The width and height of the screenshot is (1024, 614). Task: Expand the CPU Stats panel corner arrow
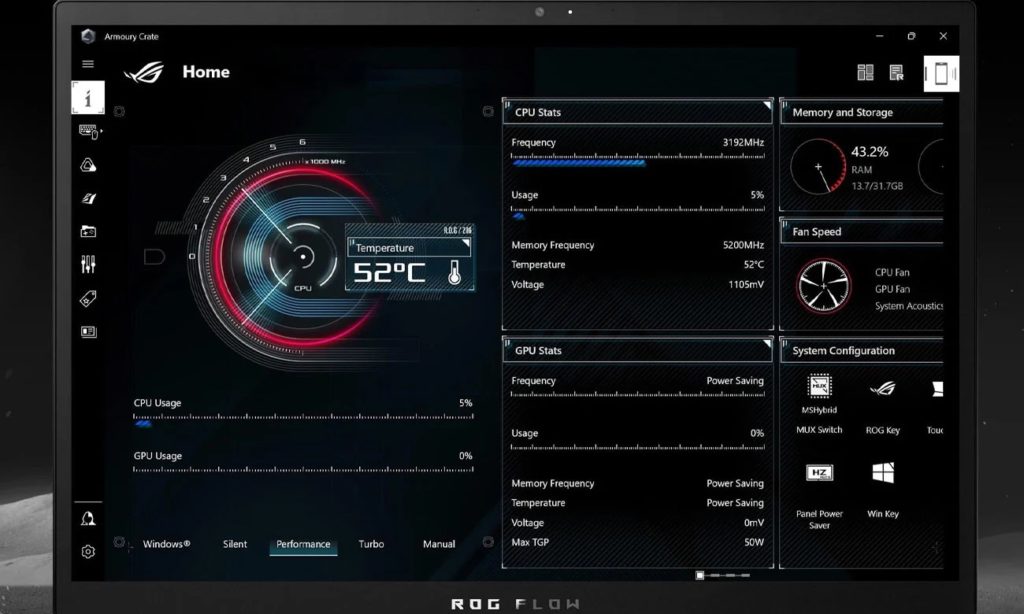click(x=767, y=105)
